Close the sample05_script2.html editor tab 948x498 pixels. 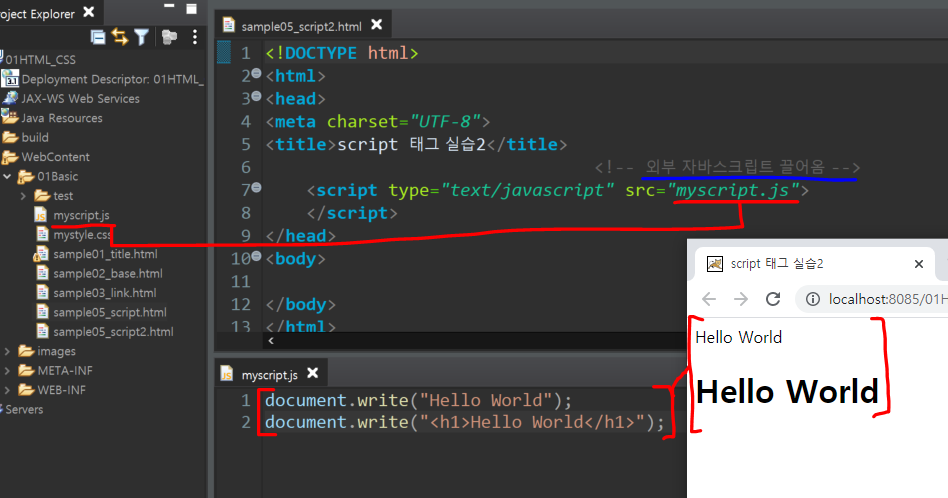(377, 24)
